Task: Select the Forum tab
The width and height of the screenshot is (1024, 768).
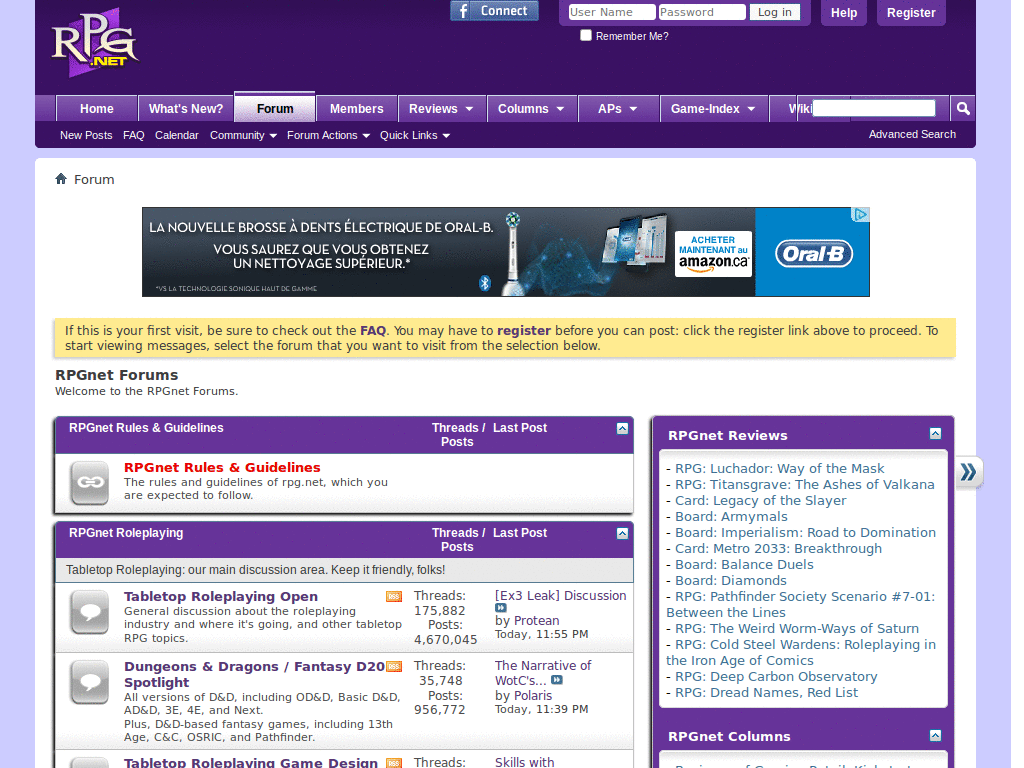Action: coord(275,108)
